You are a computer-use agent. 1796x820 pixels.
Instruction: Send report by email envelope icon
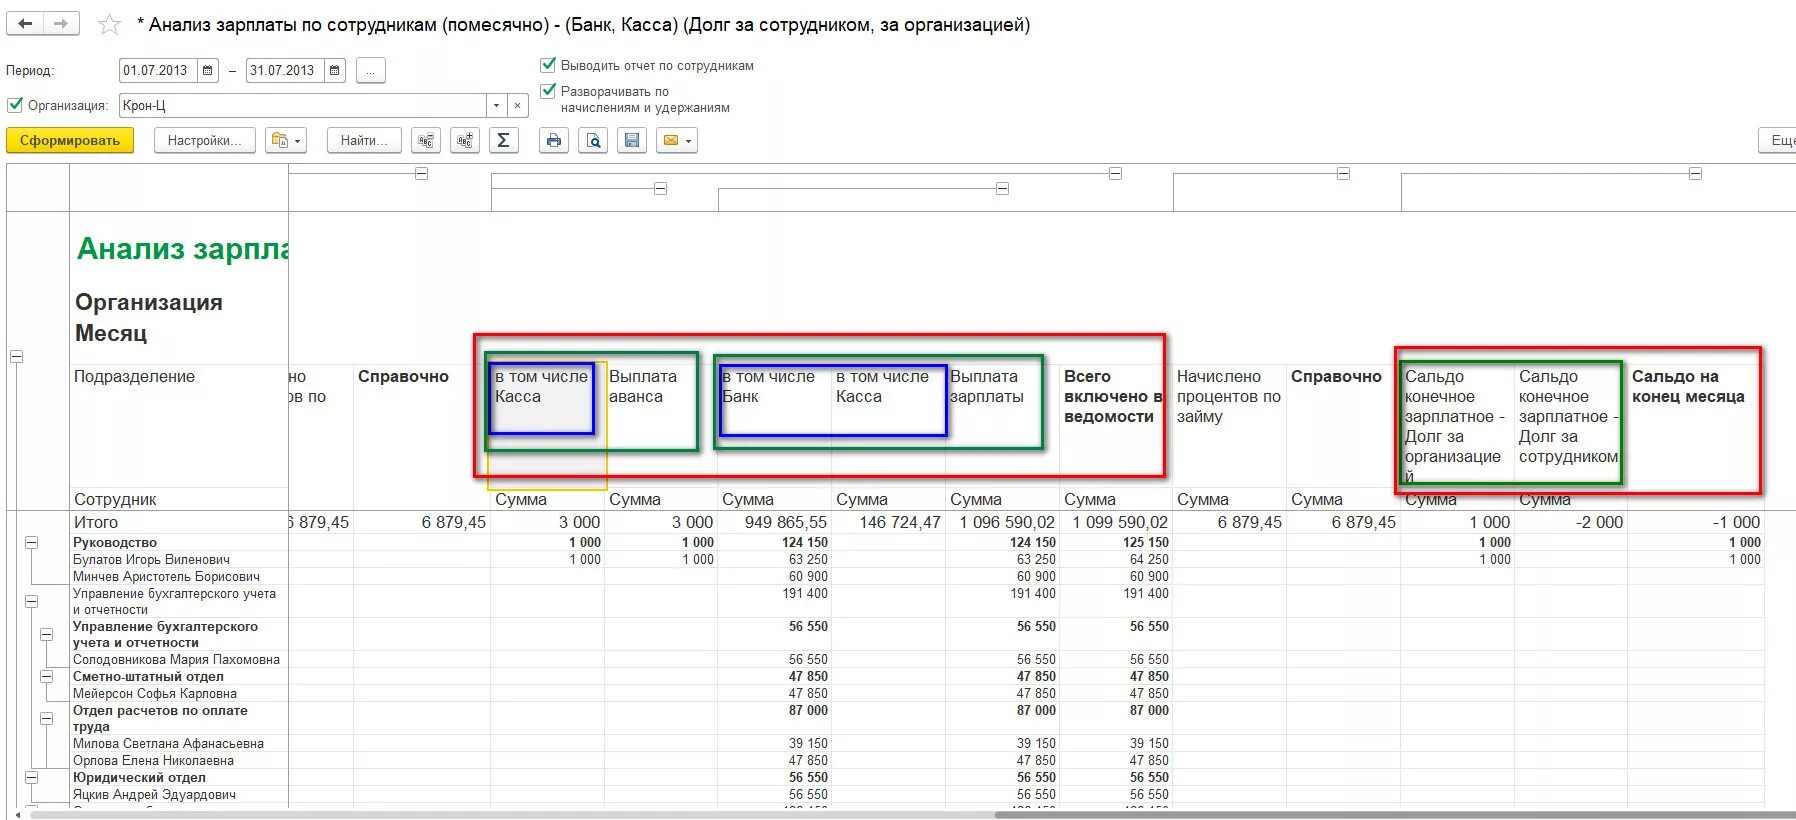677,141
